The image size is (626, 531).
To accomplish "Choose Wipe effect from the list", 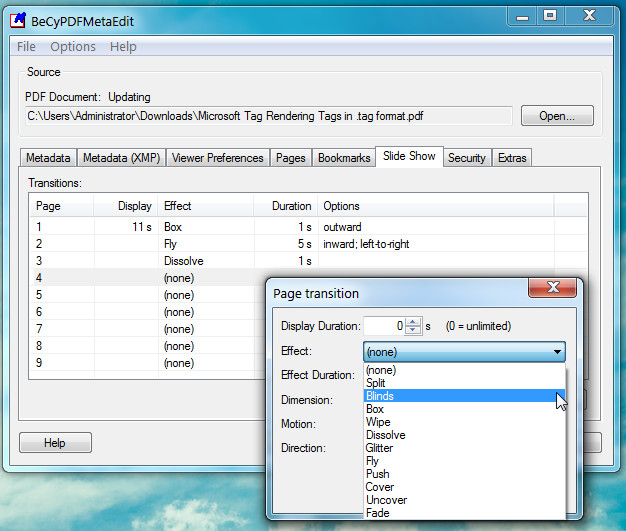I will click(x=464, y=422).
